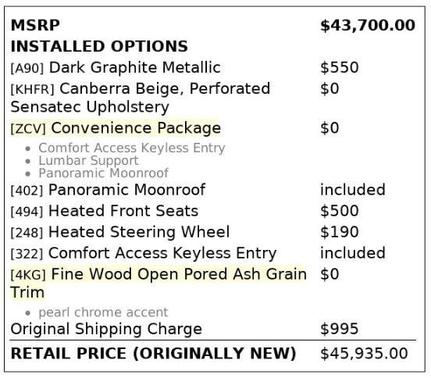Viewport: 431px width, 378px height.
Task: Select the INSTALLED OPTIONS heading
Action: tap(99, 46)
